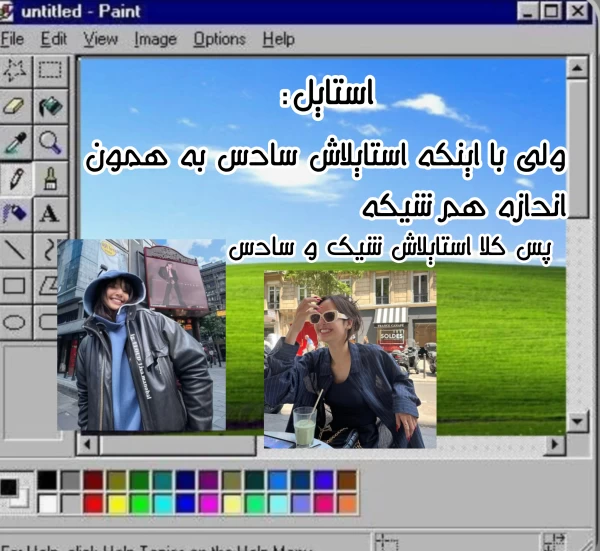The height and width of the screenshot is (551, 600).
Task: Activate the Pick Color eyedropper tool
Action: (x=15, y=142)
